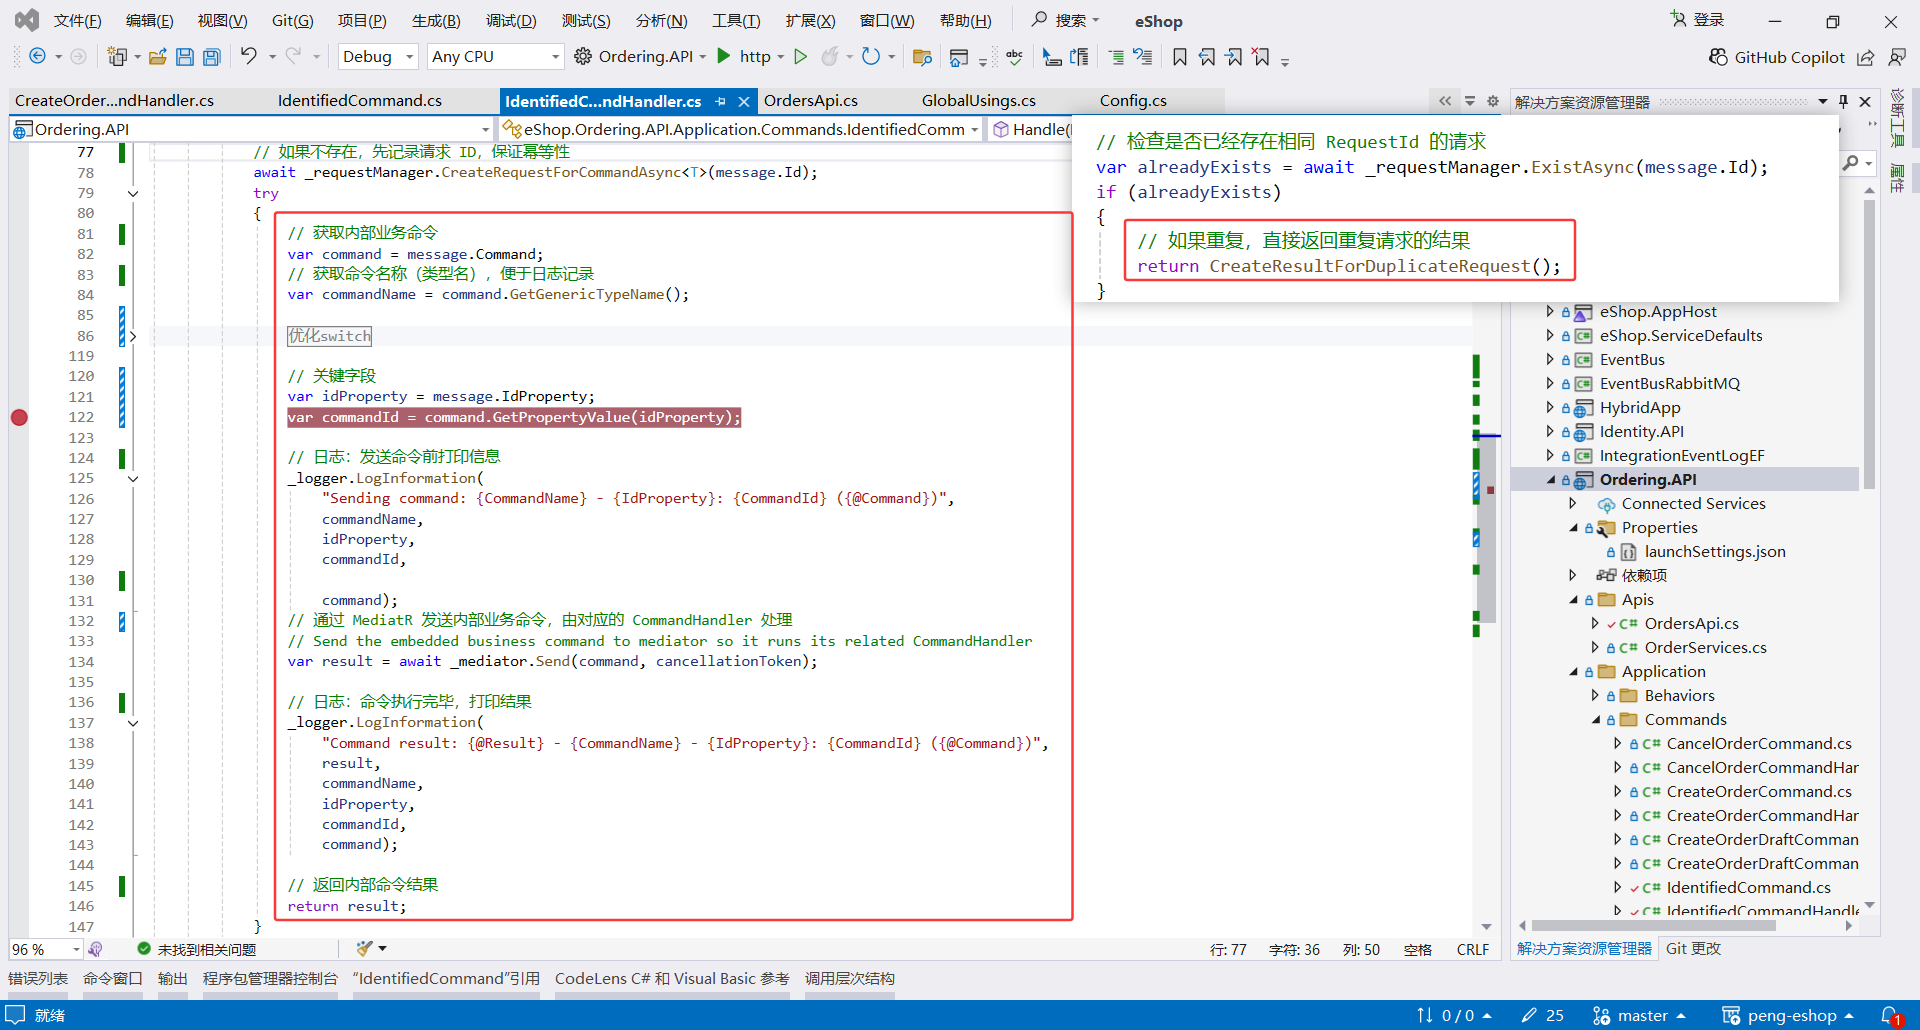Click the Undo arrow icon
Image resolution: width=1920 pixels, height=1030 pixels.
(249, 57)
